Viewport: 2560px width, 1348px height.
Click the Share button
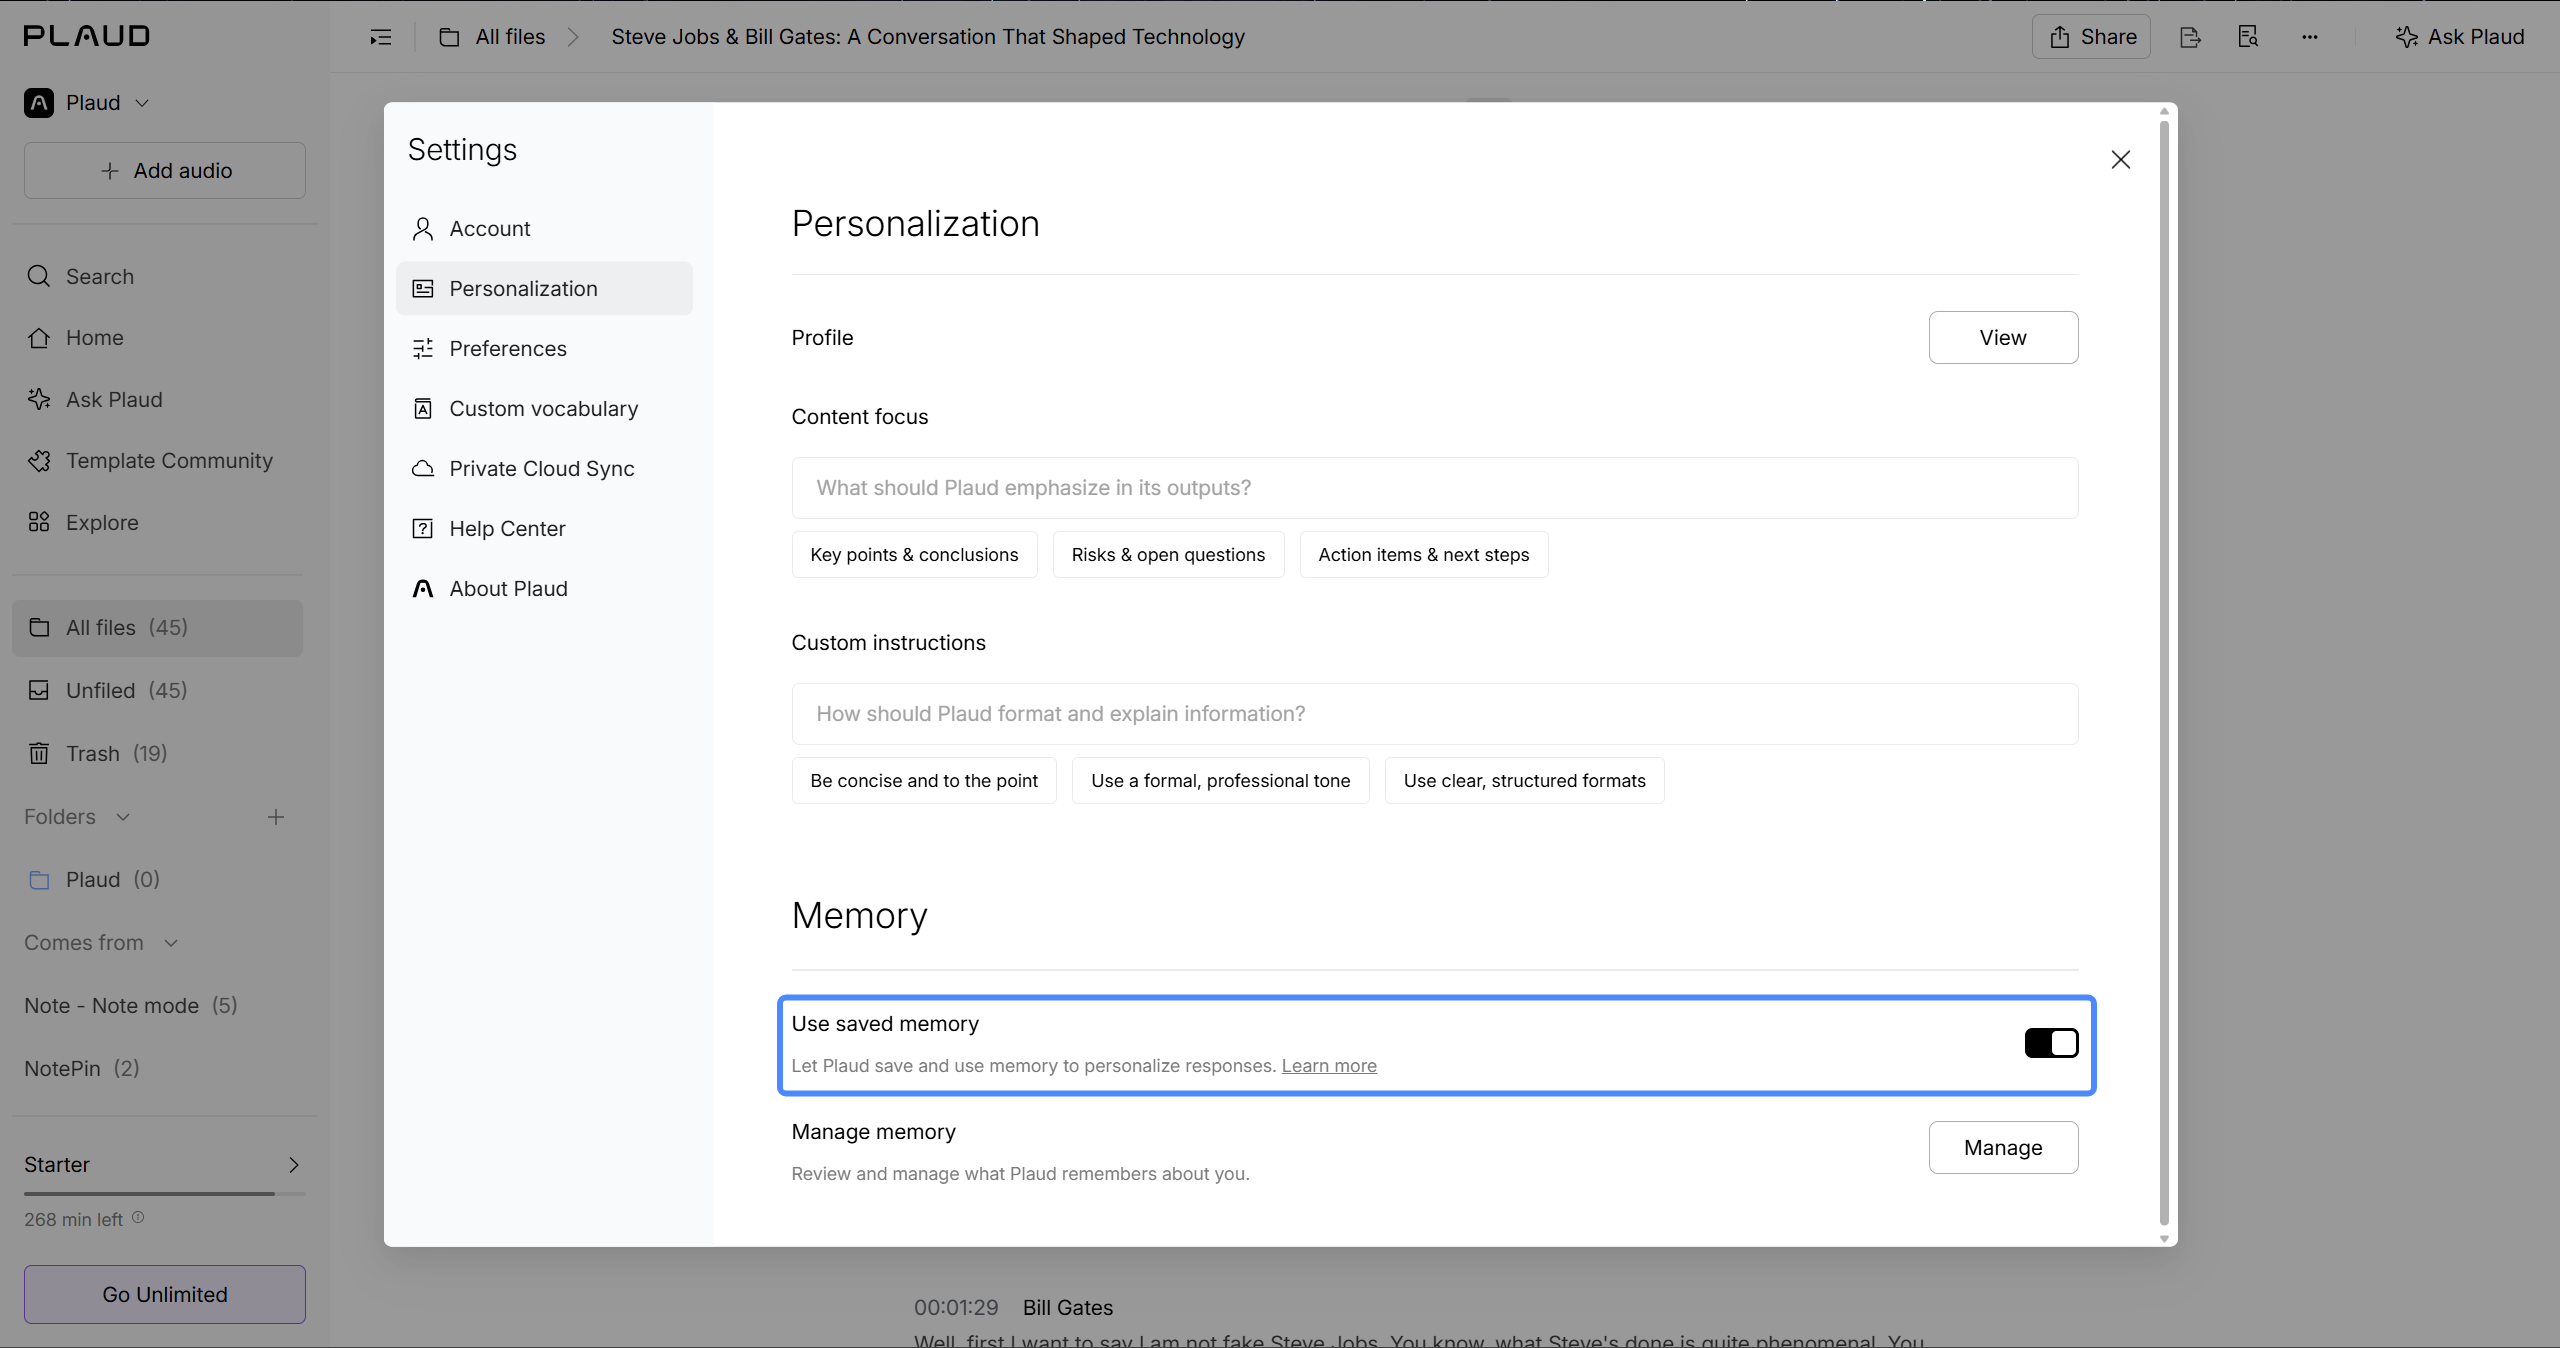coord(2091,37)
